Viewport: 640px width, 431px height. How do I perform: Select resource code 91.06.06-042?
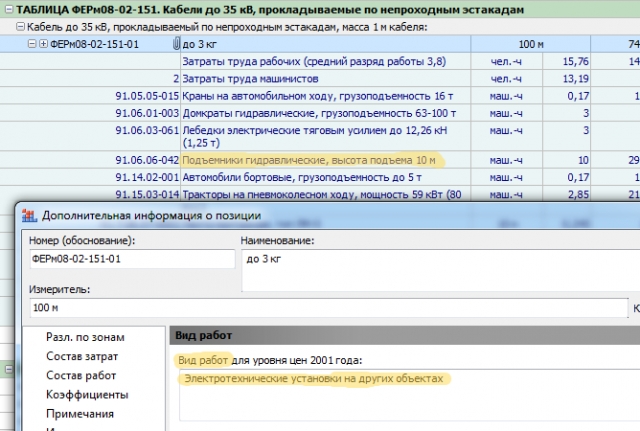[x=147, y=160]
